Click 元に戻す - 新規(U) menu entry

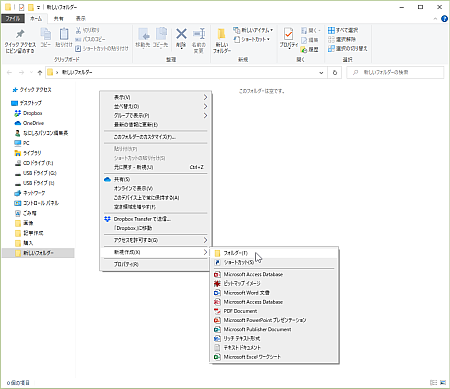coord(156,167)
